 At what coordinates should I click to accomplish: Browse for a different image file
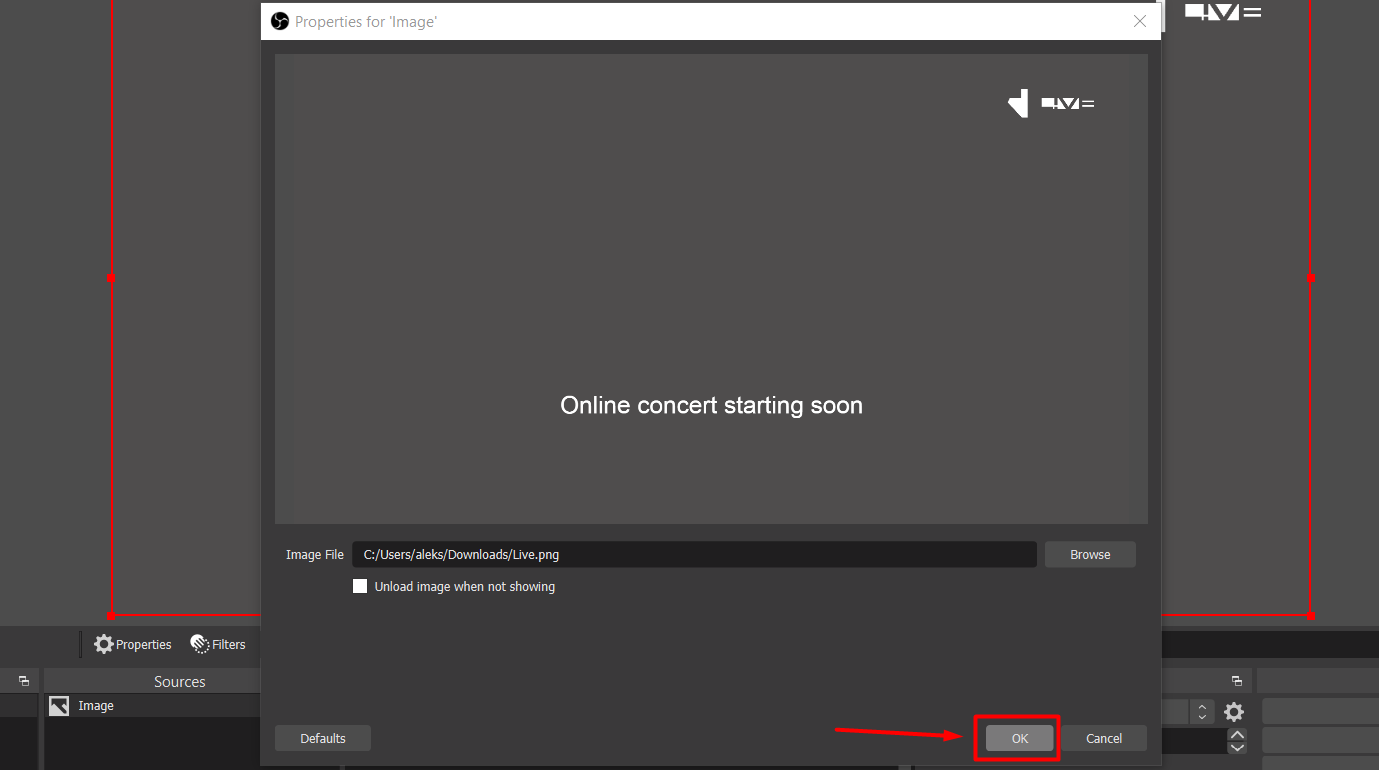point(1090,554)
